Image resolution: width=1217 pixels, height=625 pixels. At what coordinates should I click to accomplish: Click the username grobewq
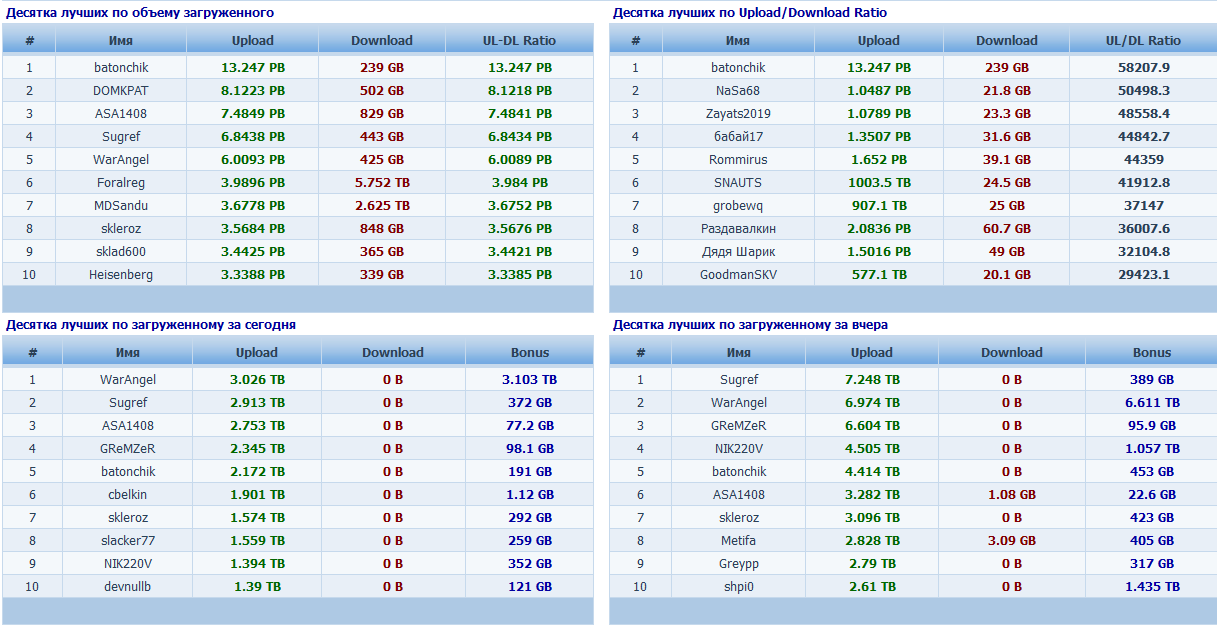(738, 205)
